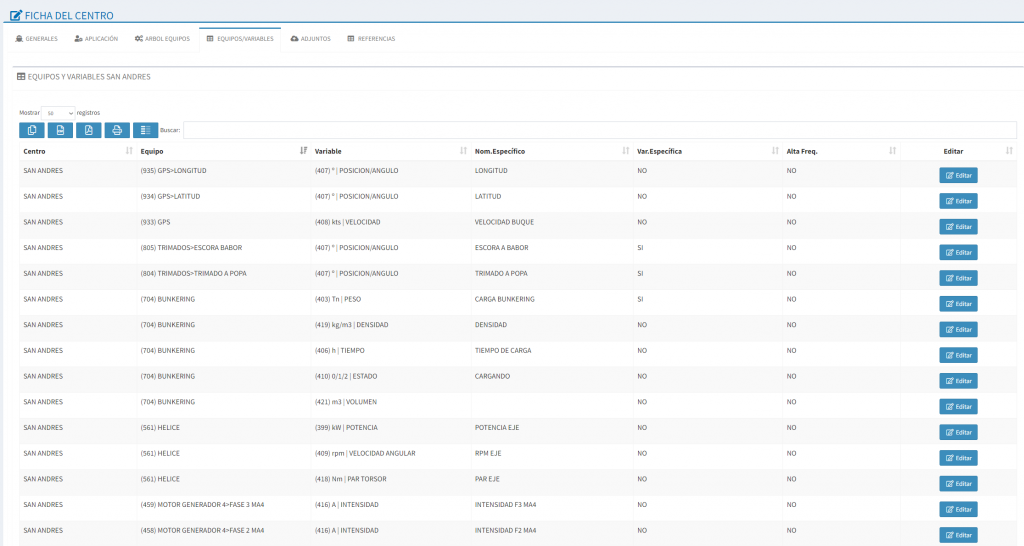
Task: Export table with the CSV file icon
Action: pyautogui.click(x=60, y=130)
